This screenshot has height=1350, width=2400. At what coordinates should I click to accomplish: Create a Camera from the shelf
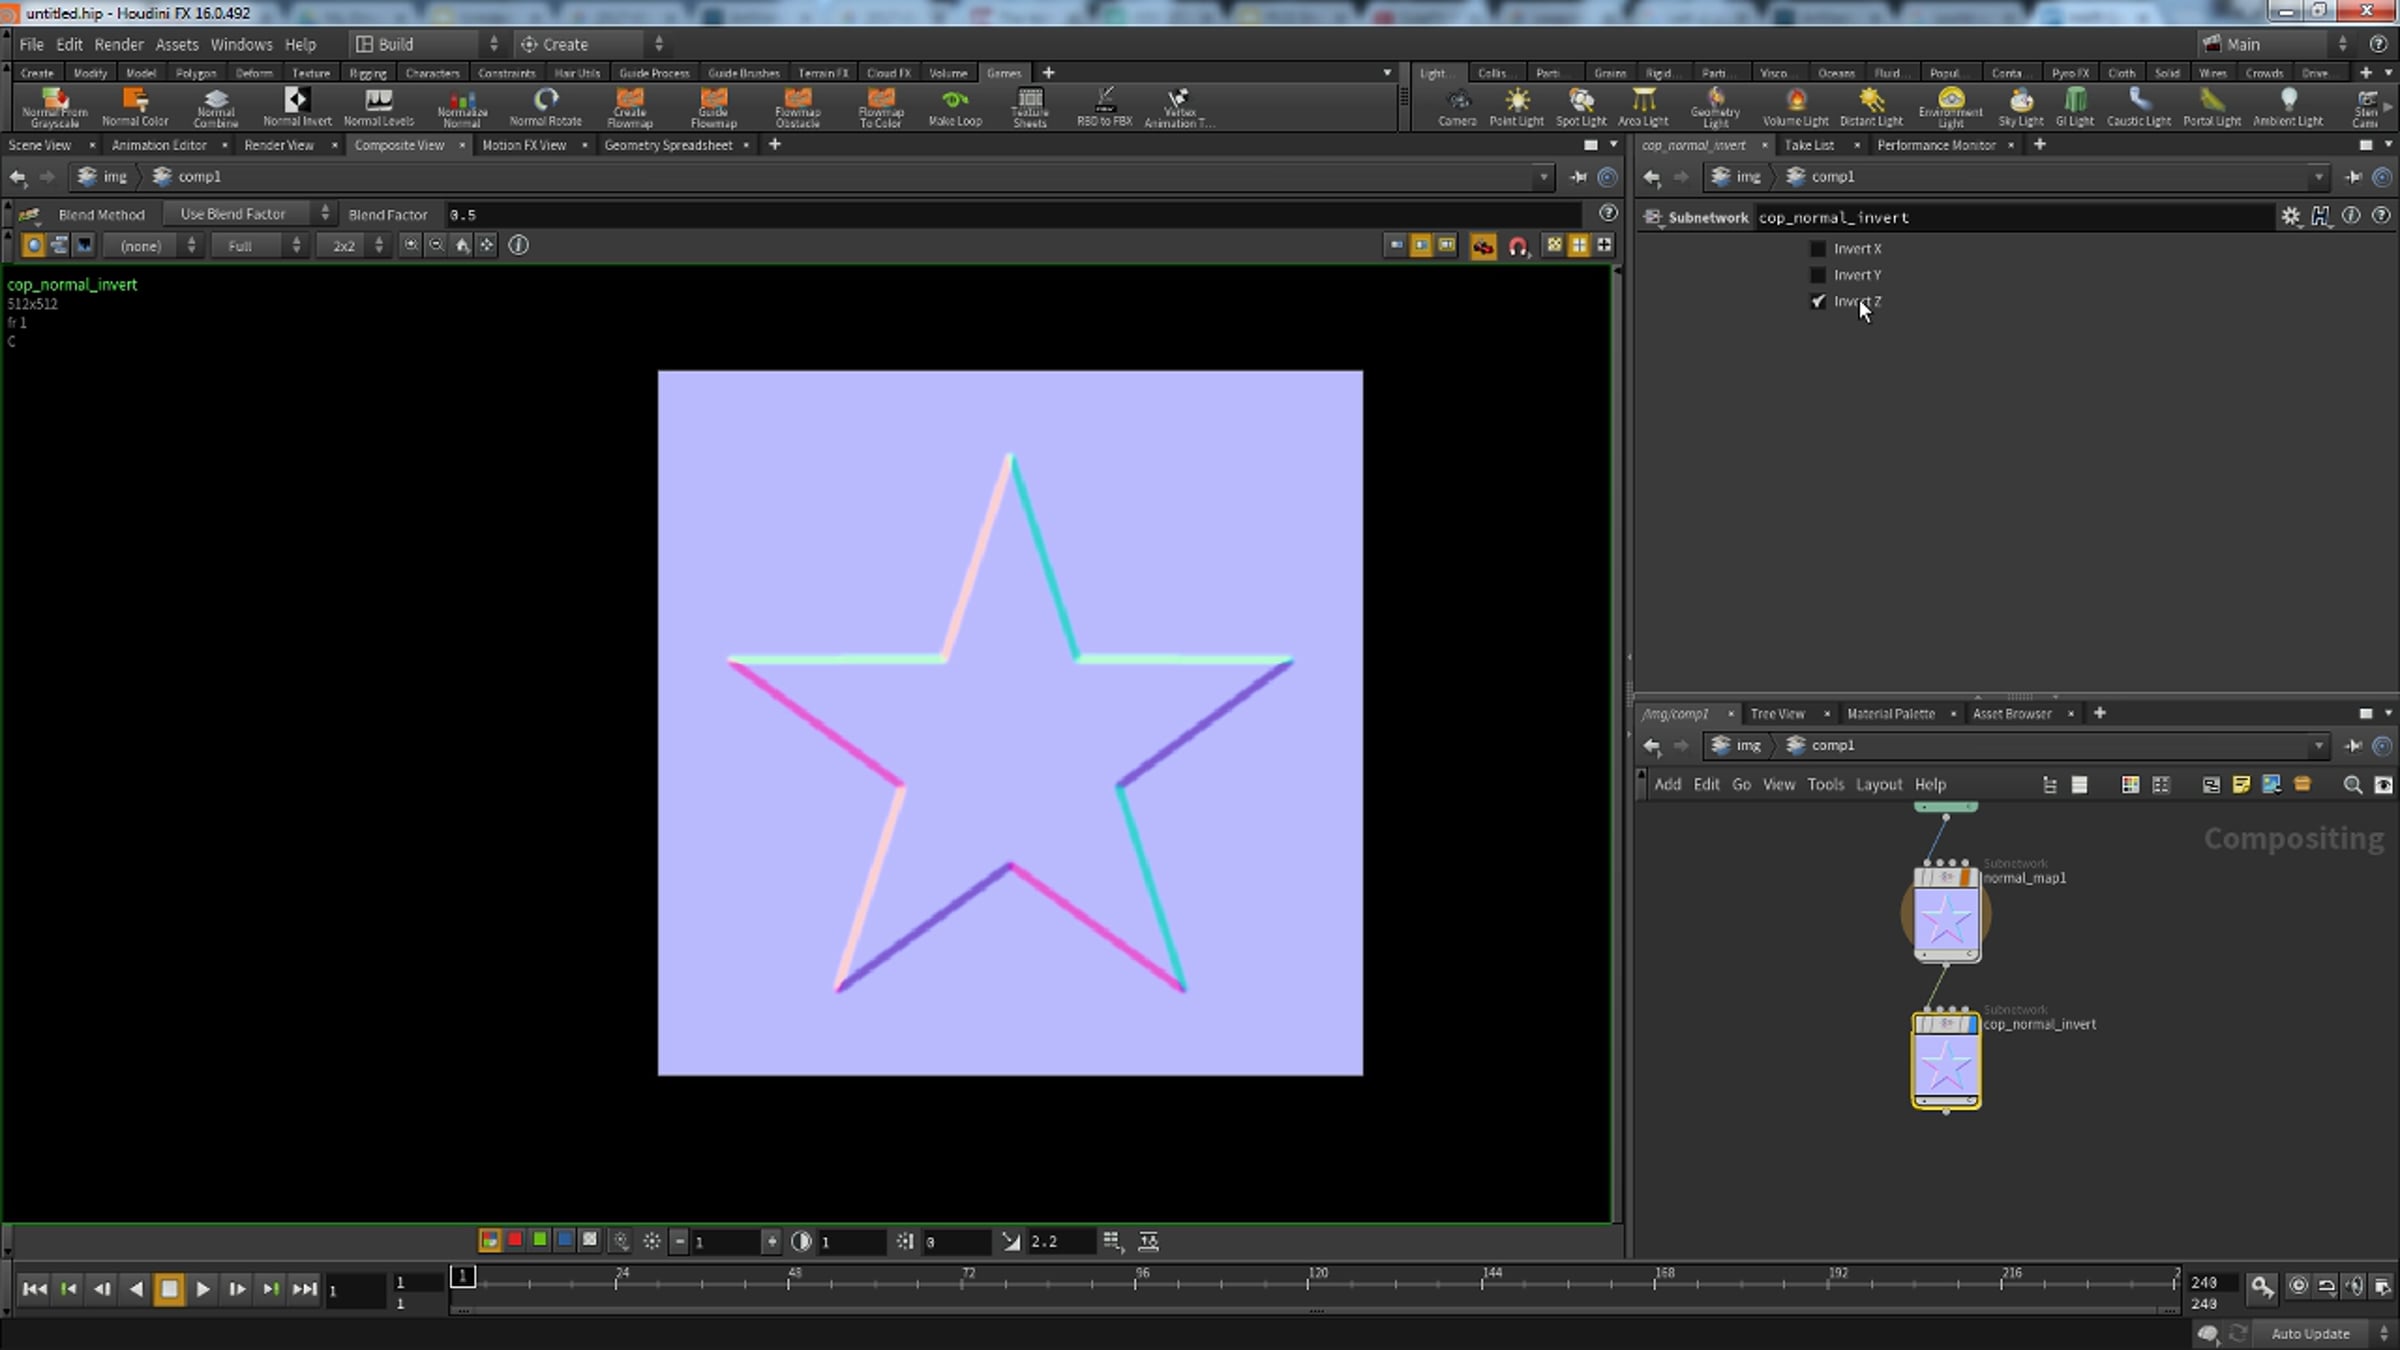[1457, 106]
